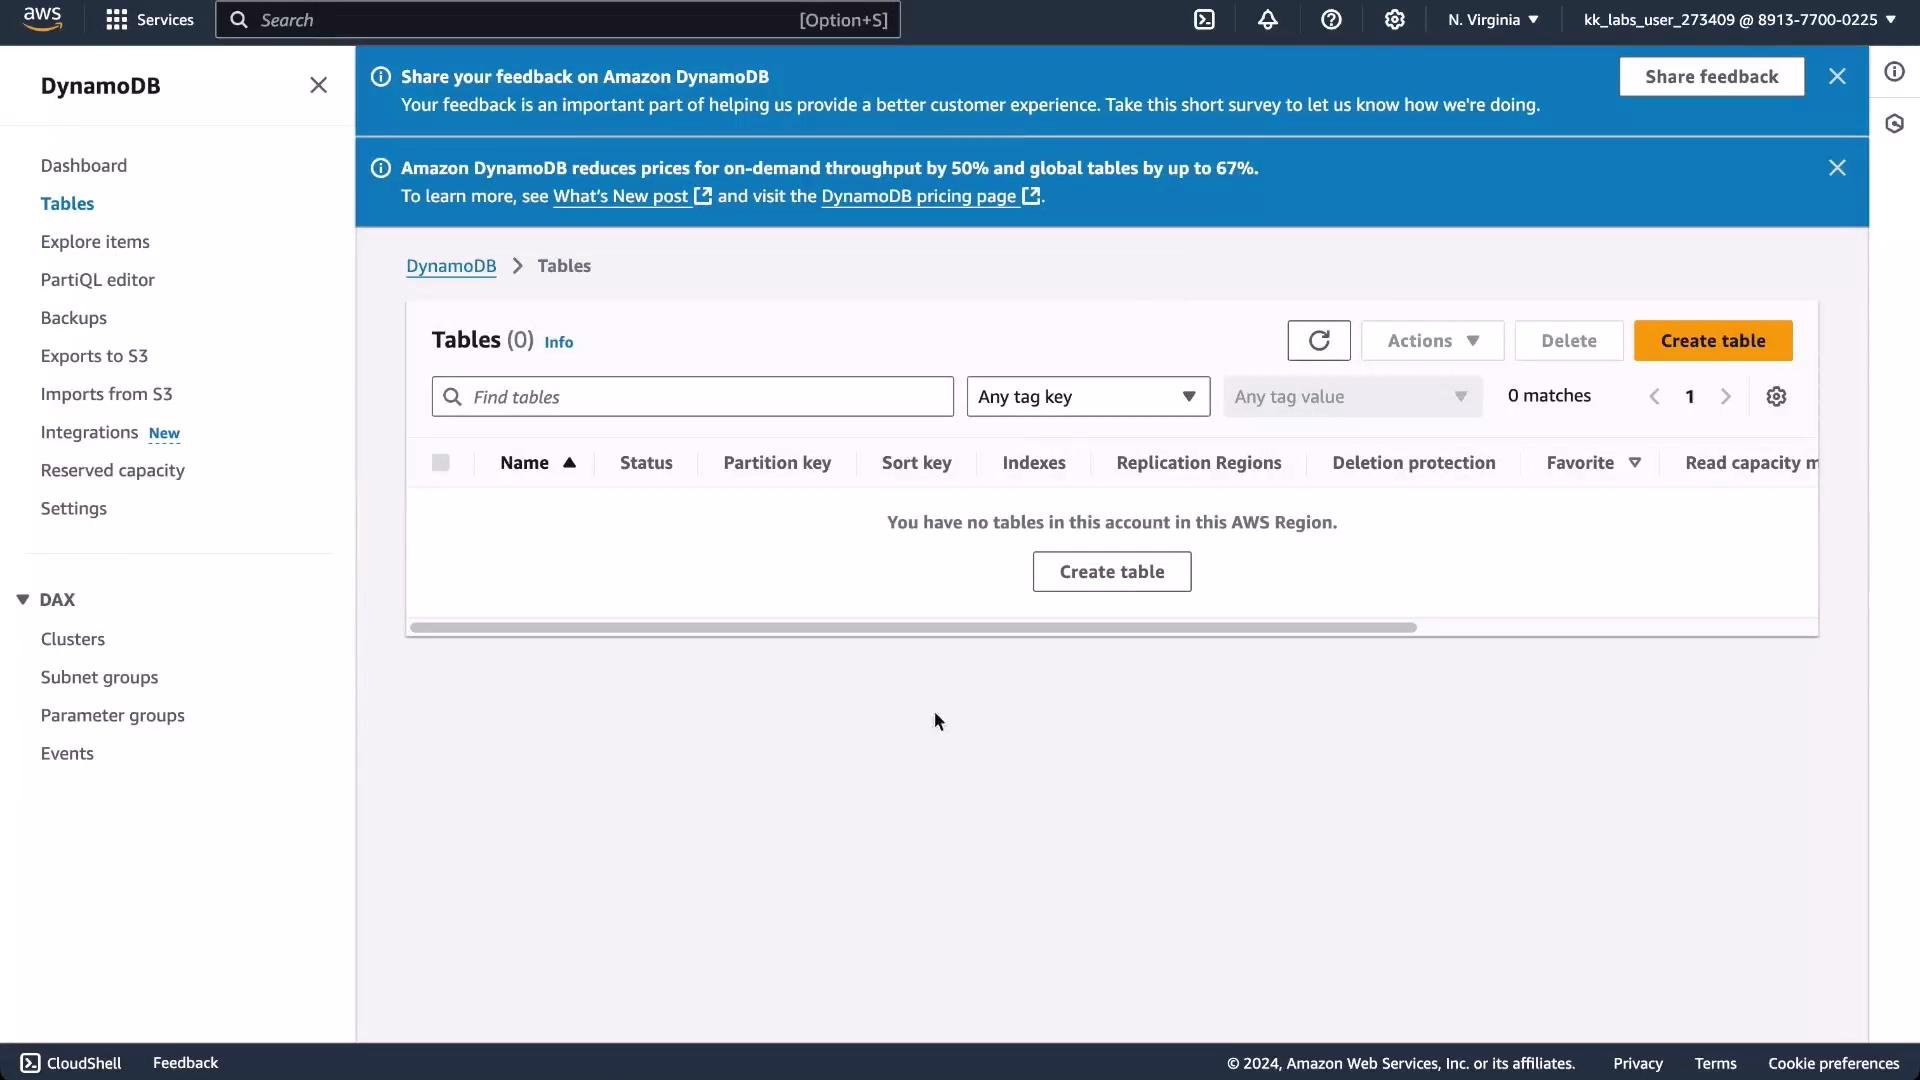Image resolution: width=1920 pixels, height=1080 pixels.
Task: Refresh the tables list
Action: (1319, 341)
